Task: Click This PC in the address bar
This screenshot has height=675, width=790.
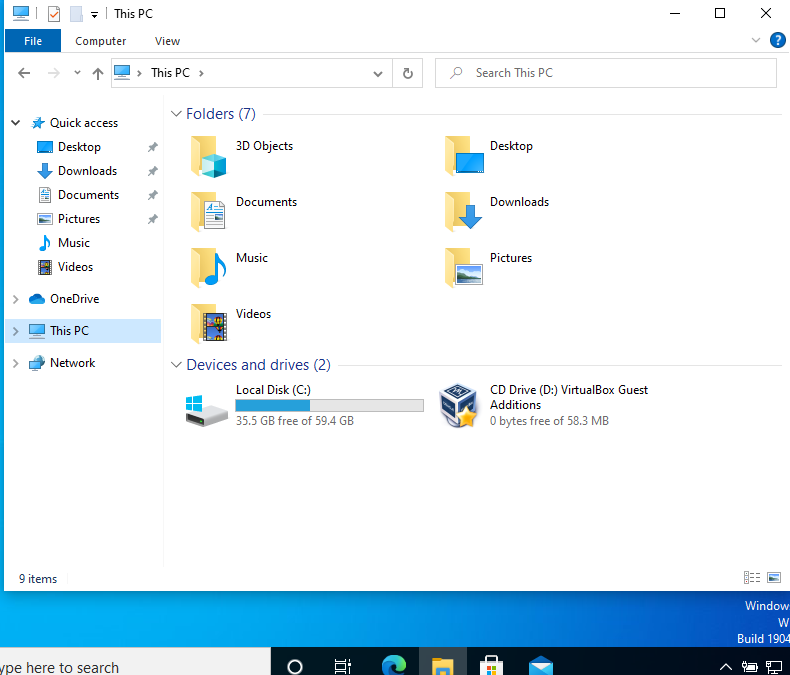Action: 170,73
